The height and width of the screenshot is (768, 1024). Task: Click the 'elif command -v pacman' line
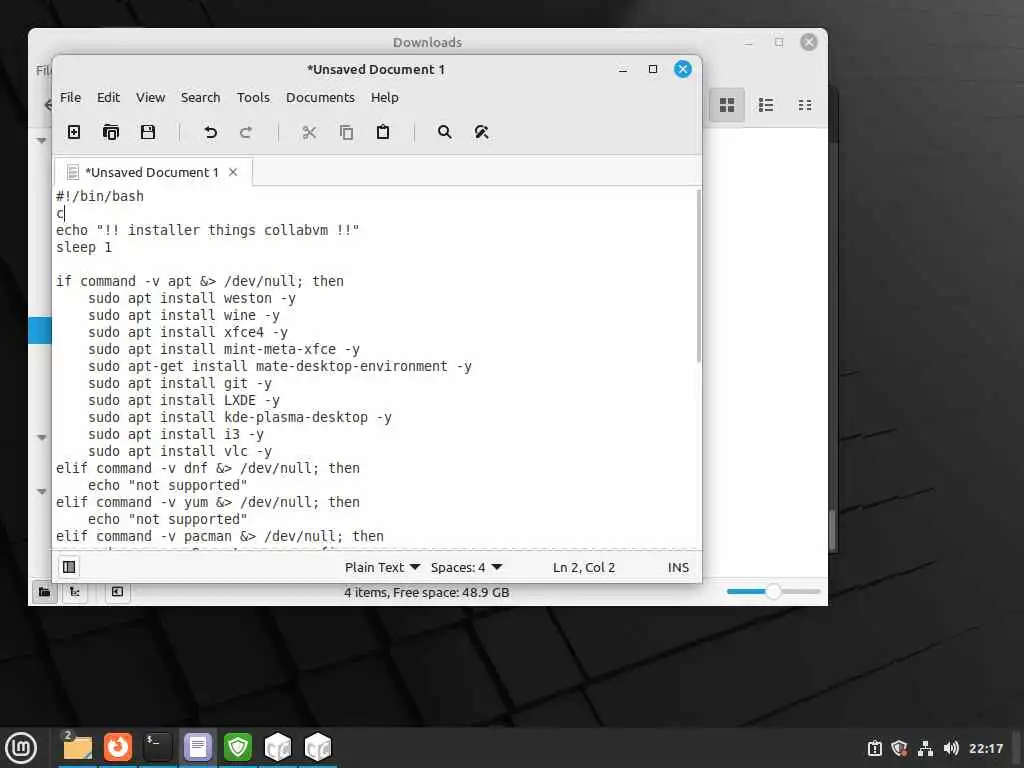[x=220, y=536]
